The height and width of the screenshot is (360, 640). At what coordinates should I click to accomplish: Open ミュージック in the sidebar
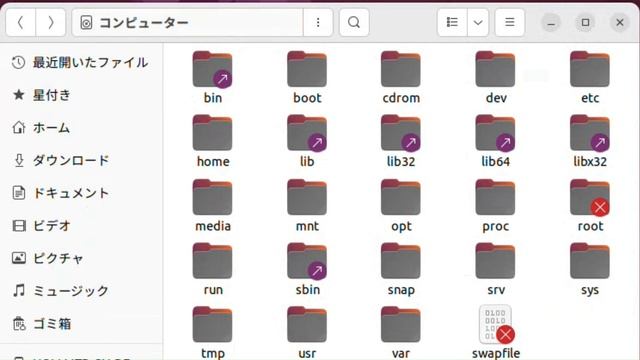(x=81, y=291)
